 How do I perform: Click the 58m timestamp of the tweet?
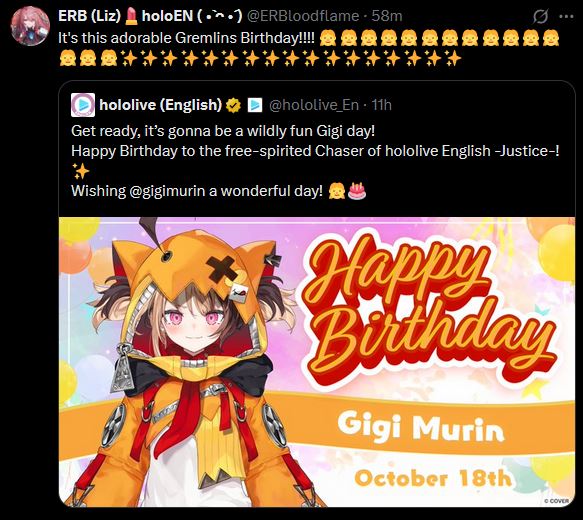pyautogui.click(x=387, y=16)
